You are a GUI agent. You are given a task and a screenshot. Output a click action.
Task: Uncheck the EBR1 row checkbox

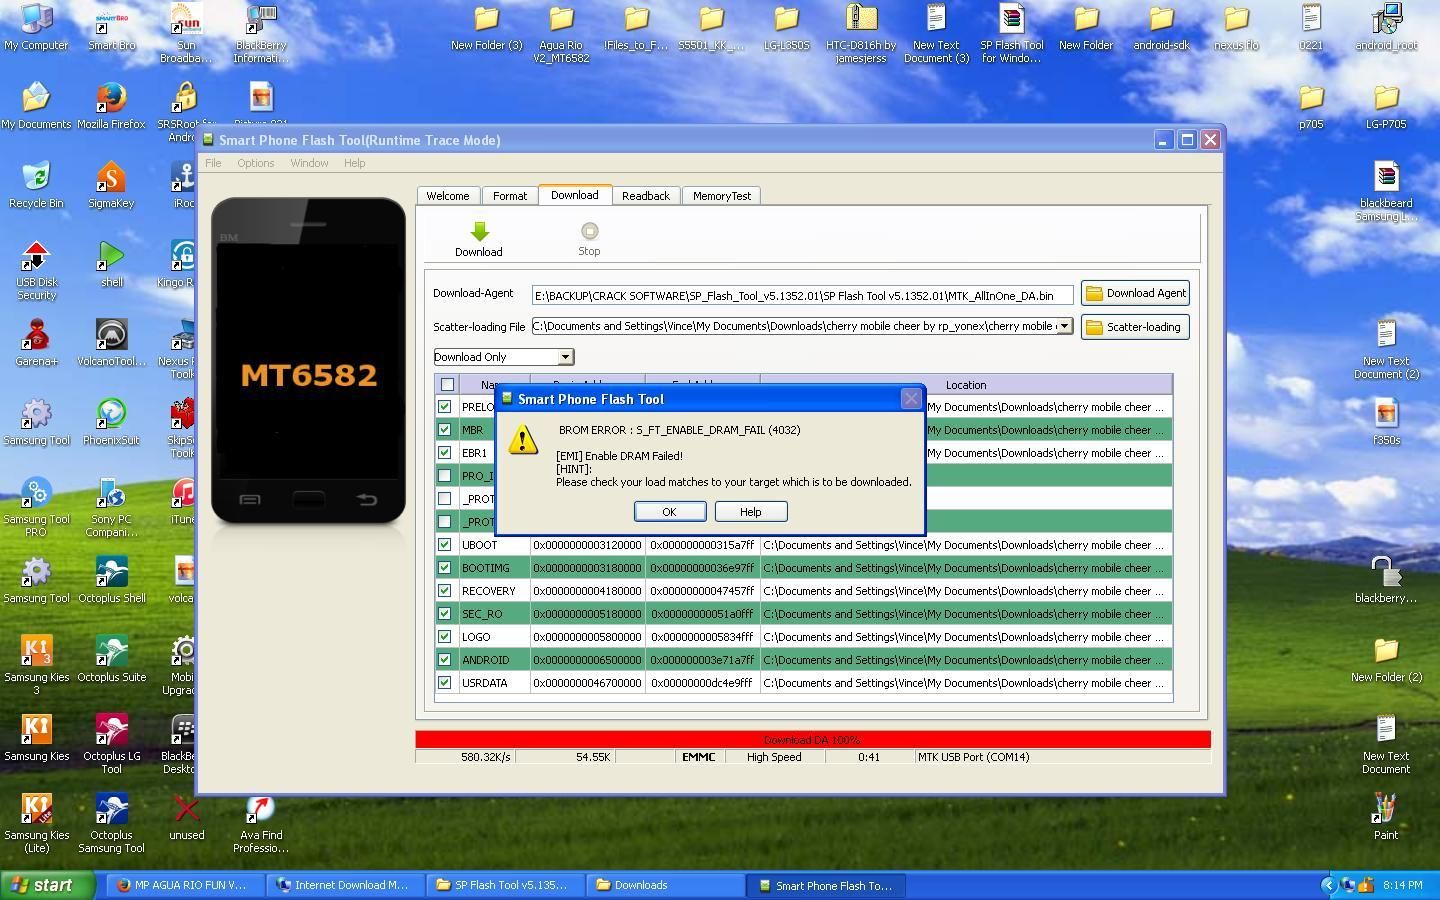point(445,453)
